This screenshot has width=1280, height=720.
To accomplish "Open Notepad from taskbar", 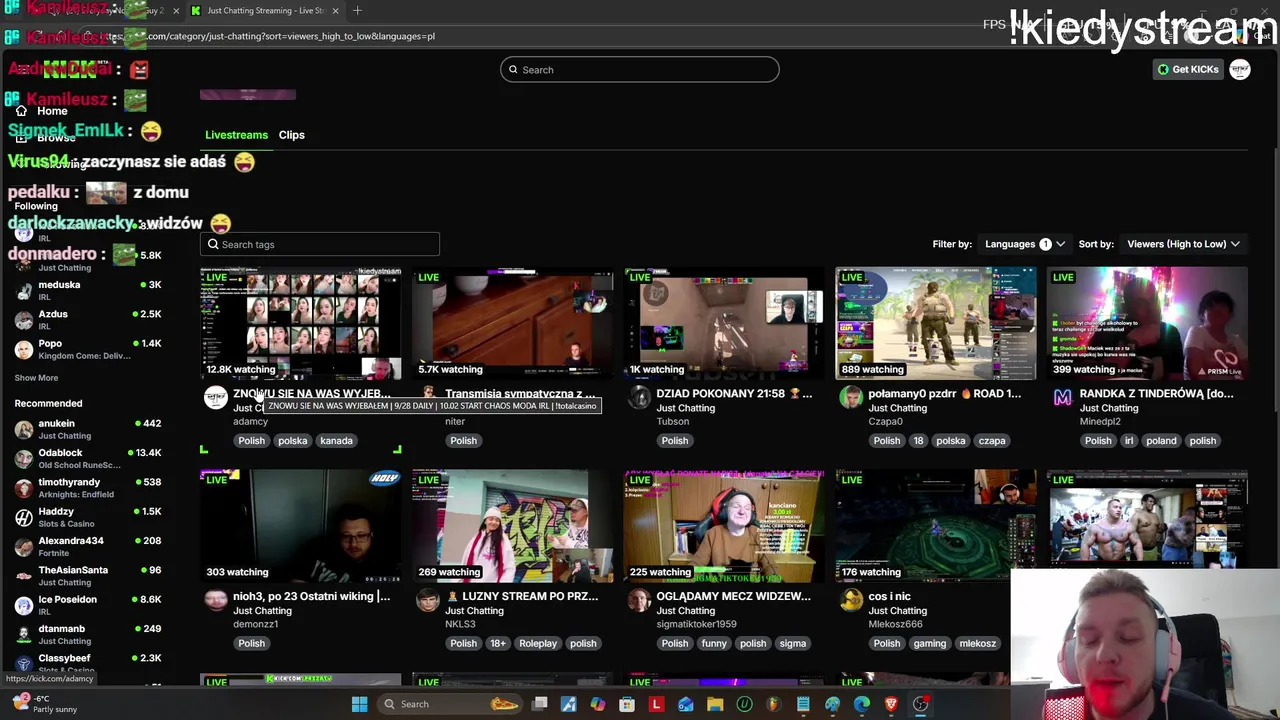I will point(803,704).
